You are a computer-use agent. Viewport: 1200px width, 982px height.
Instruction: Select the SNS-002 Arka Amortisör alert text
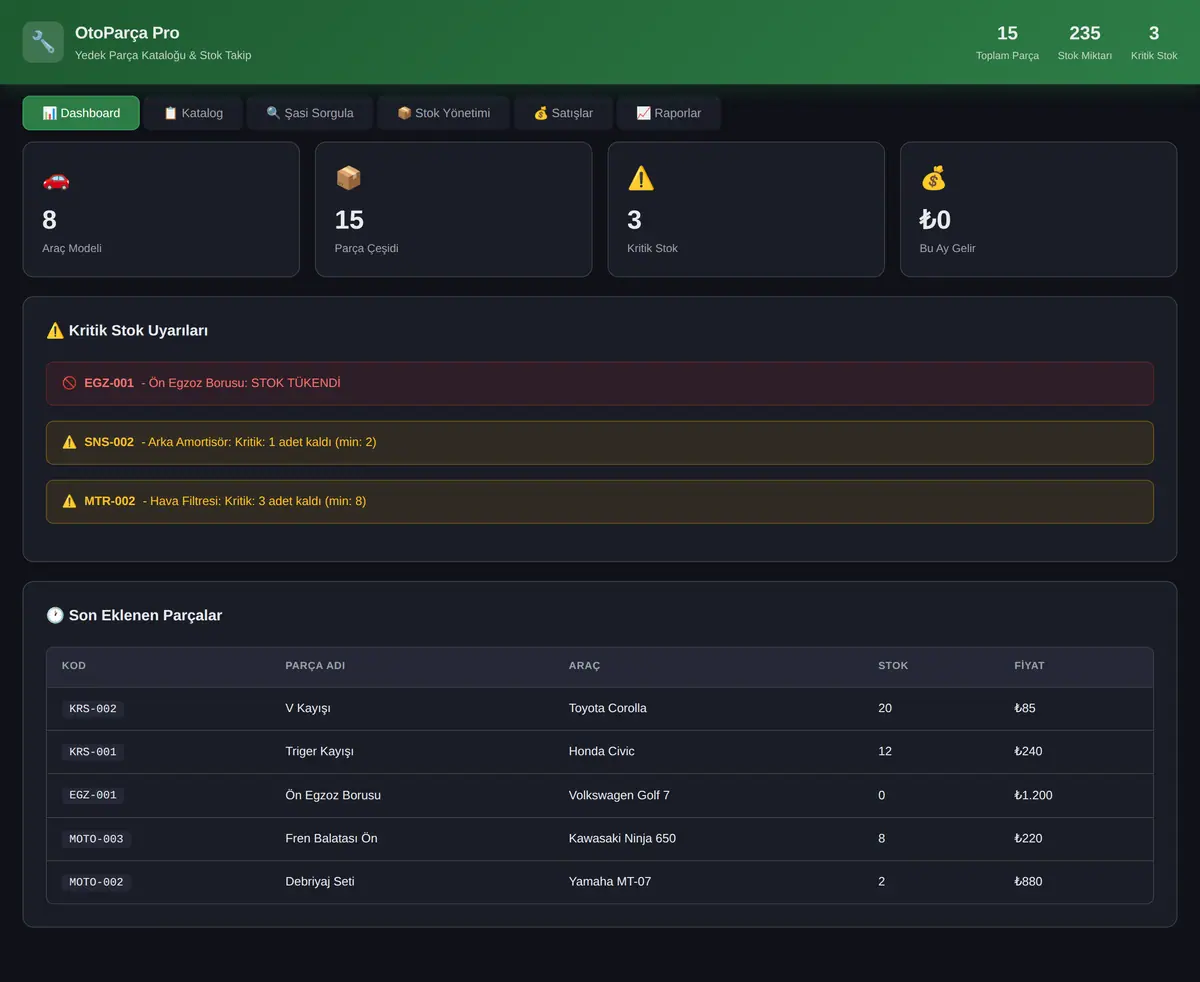coord(230,442)
